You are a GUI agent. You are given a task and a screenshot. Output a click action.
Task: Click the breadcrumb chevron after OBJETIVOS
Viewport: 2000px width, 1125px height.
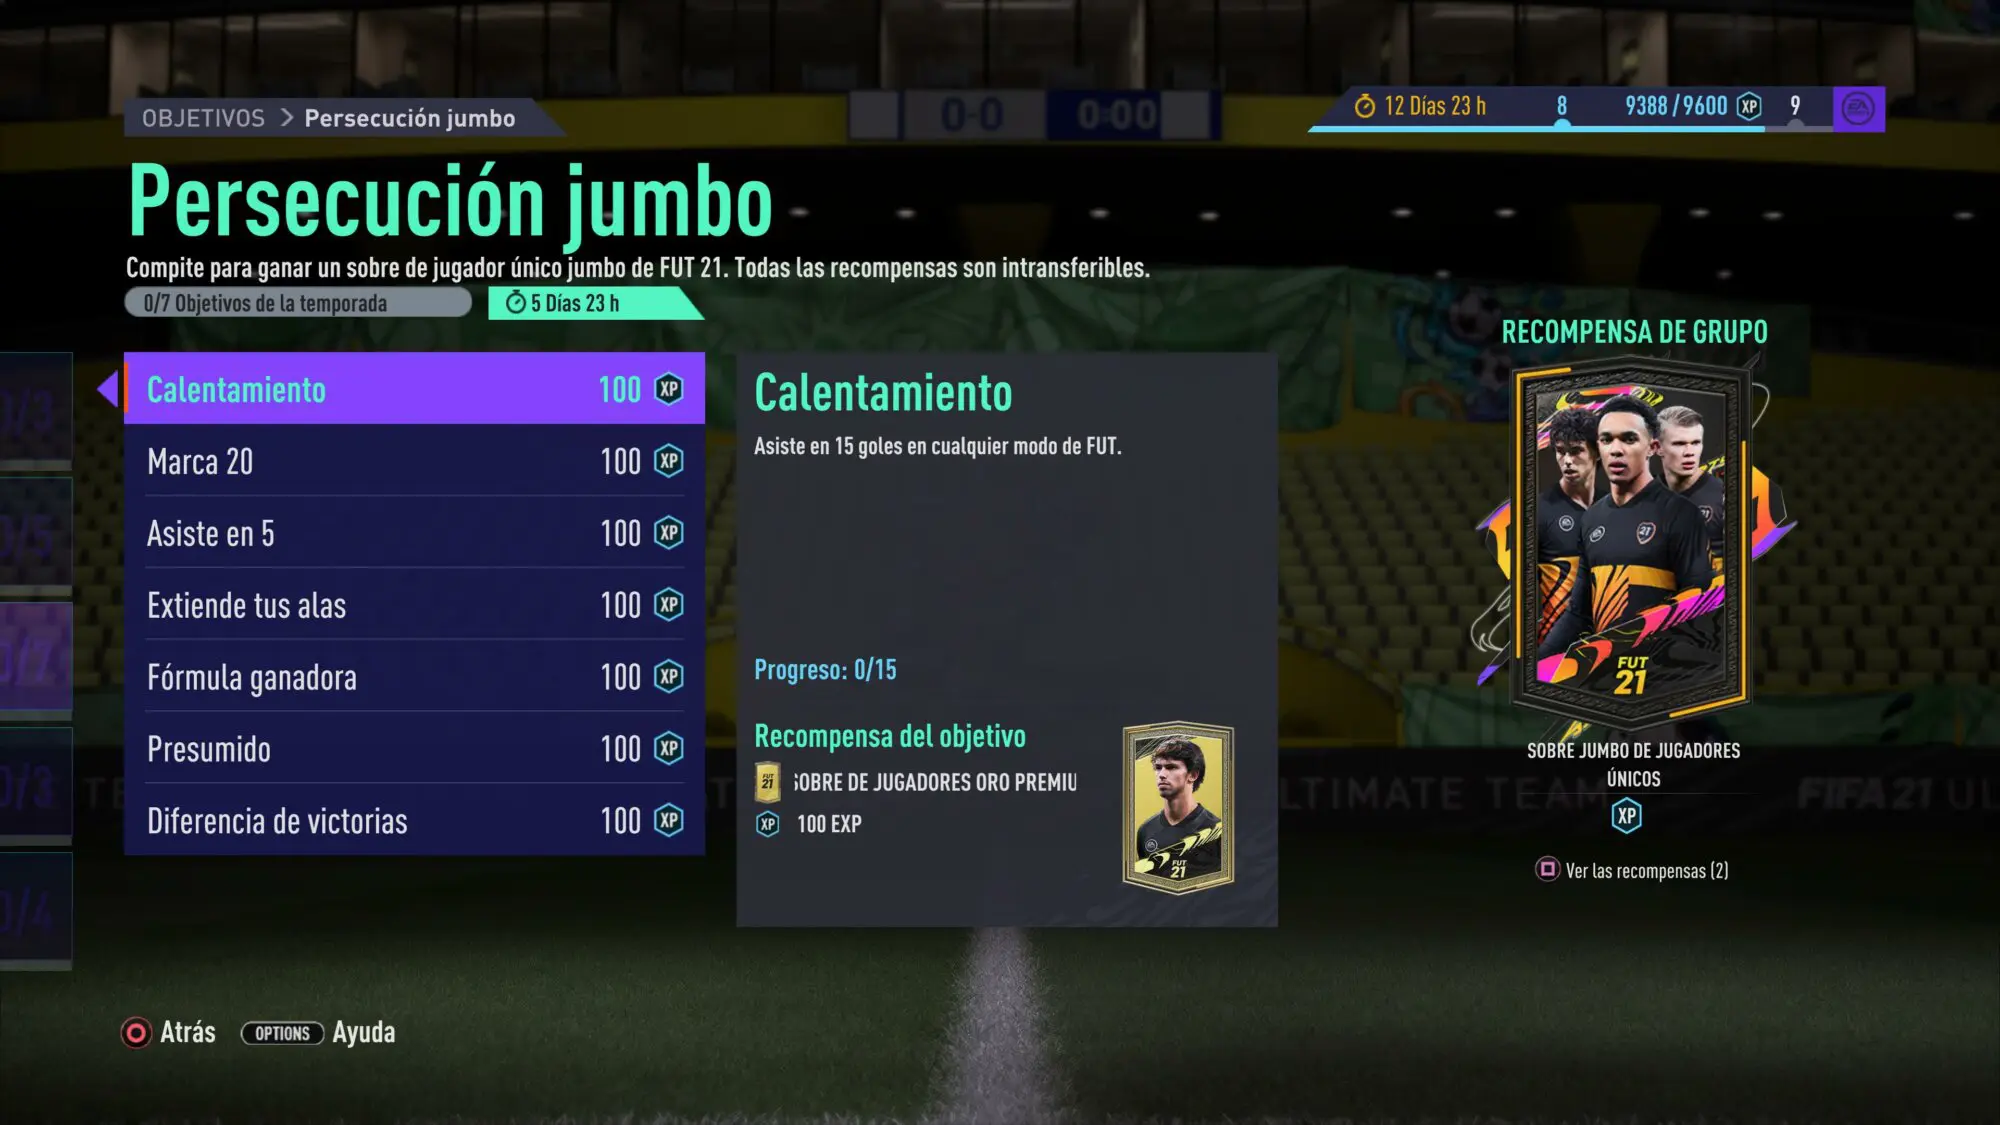(287, 118)
